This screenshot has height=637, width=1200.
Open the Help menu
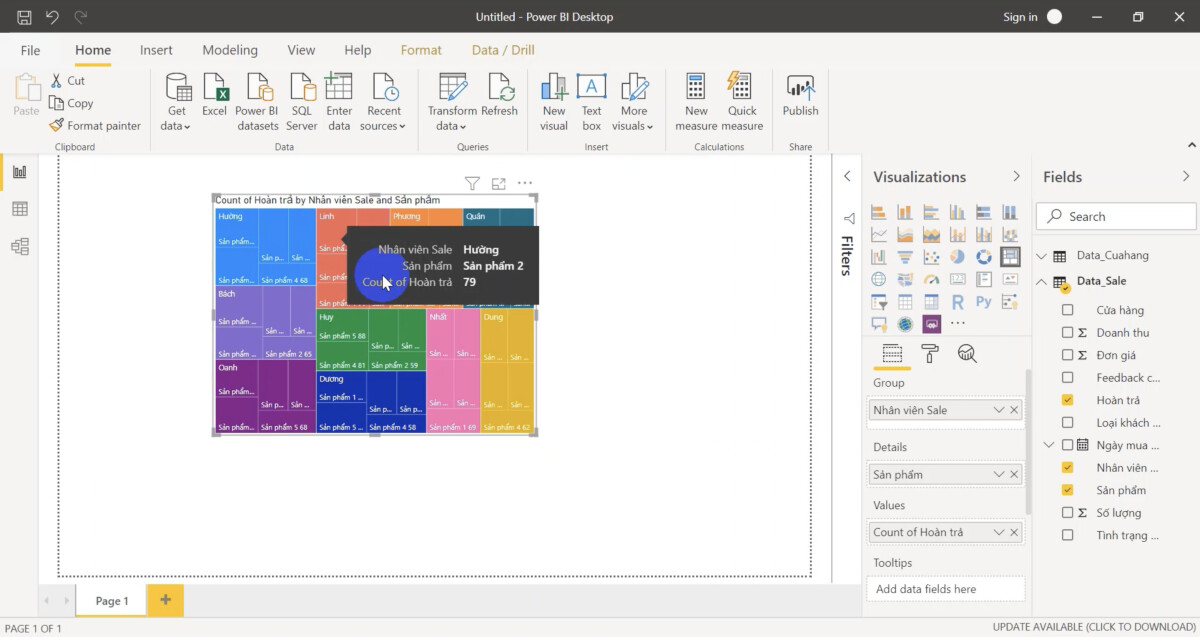[x=357, y=49]
